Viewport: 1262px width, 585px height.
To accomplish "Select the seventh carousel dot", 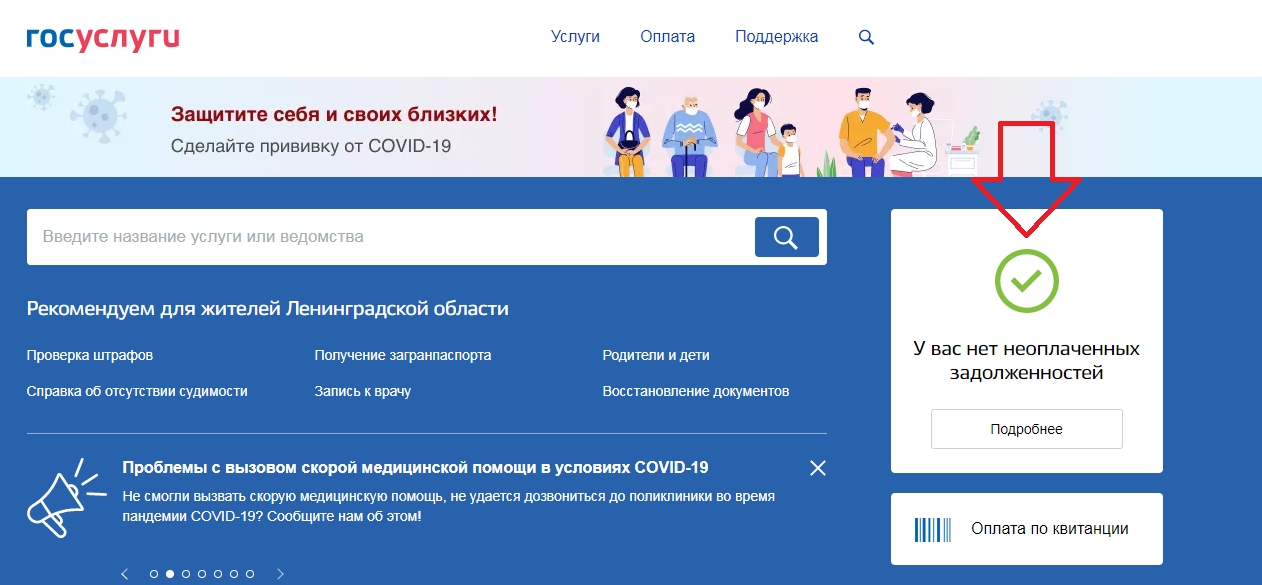I will click(250, 574).
